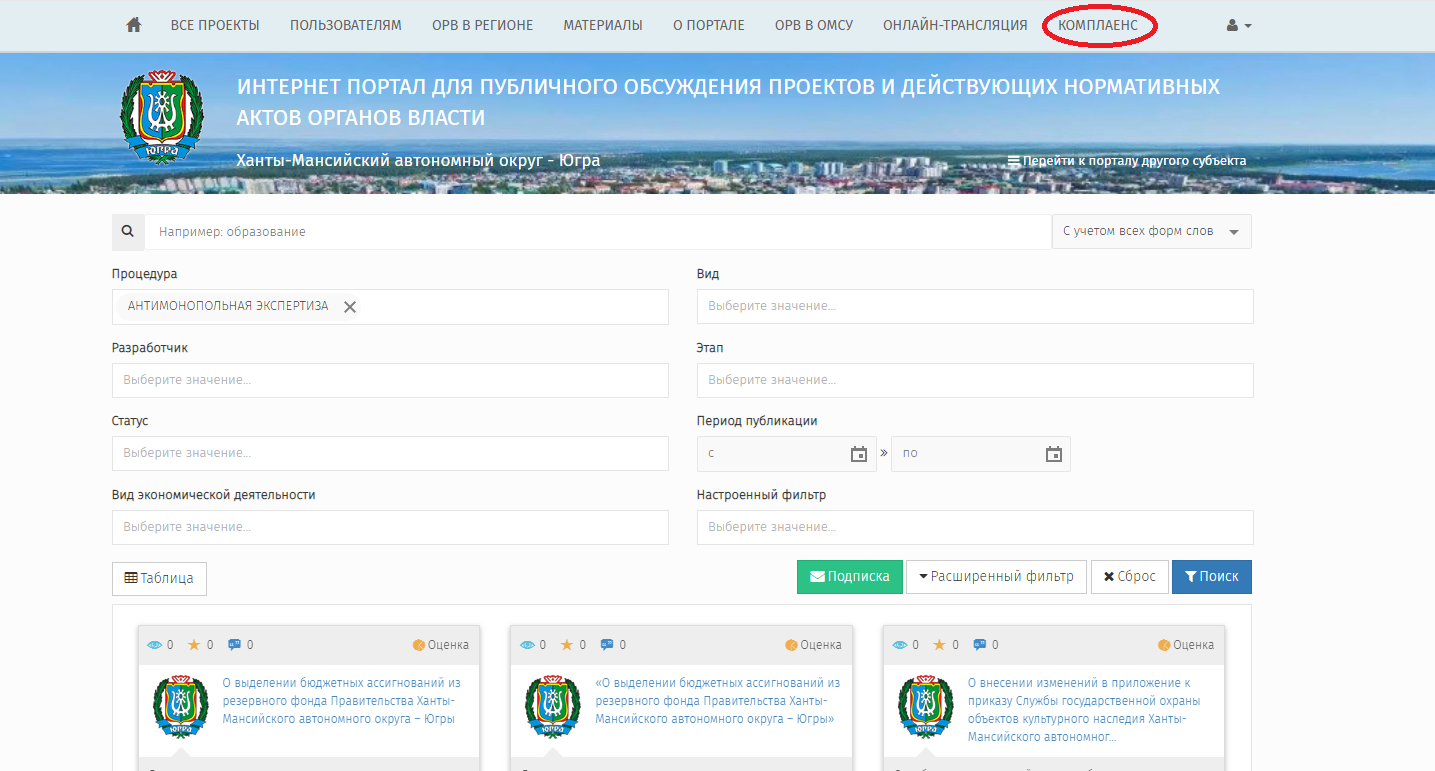
Task: Click the star icon on first card
Action: (x=193, y=645)
